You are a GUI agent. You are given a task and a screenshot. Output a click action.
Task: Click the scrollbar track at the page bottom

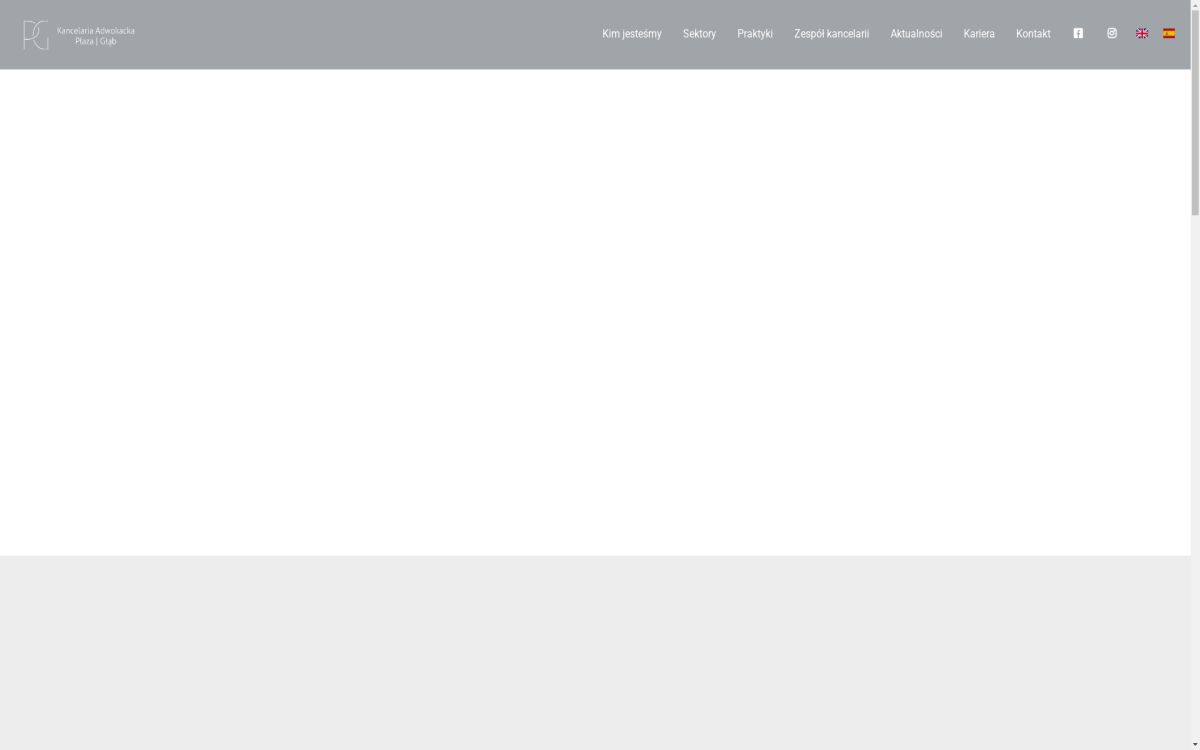click(x=1195, y=735)
